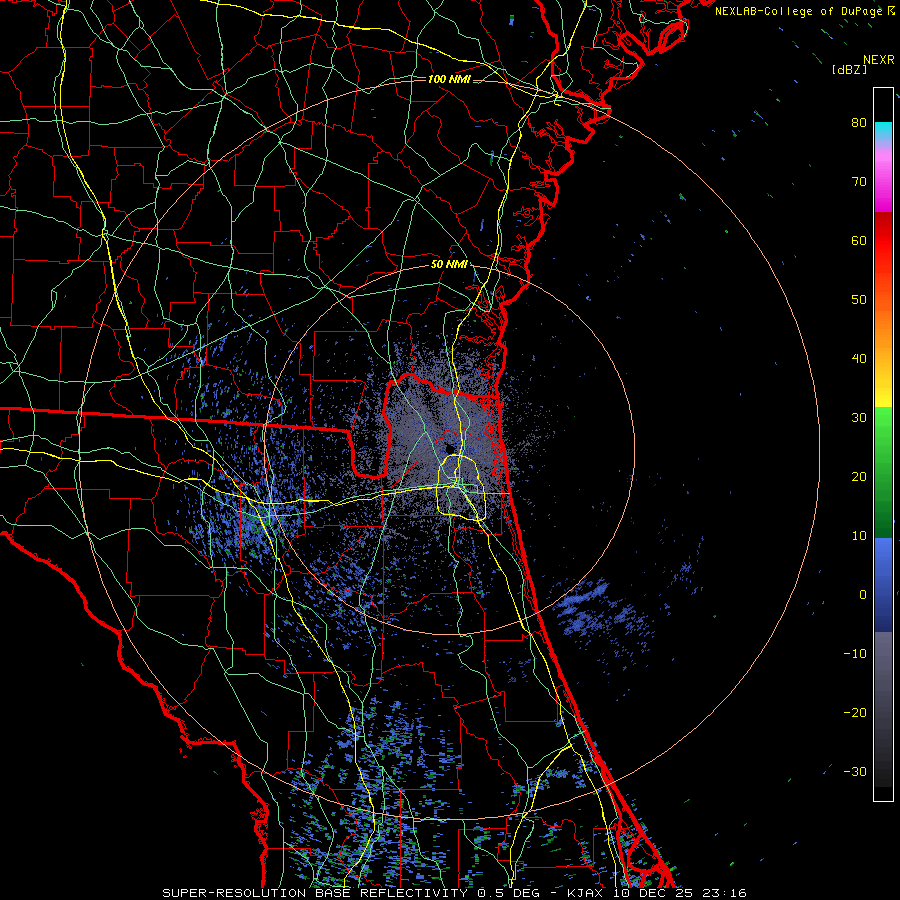Image resolution: width=900 pixels, height=900 pixels.
Task: Click the '100 NMI' range ring label
Action: tap(449, 79)
